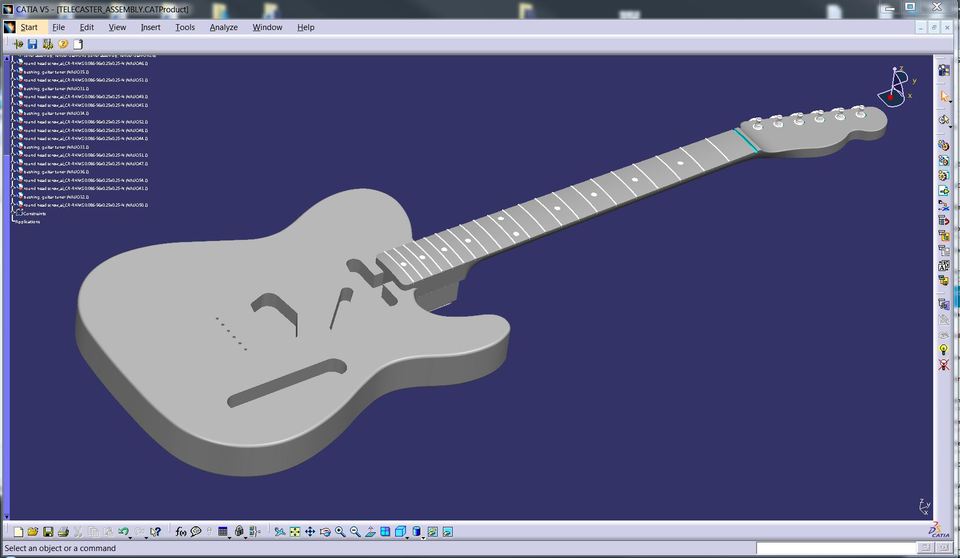Click the New Product icon in right toolbar
The width and height of the screenshot is (960, 558).
943,160
